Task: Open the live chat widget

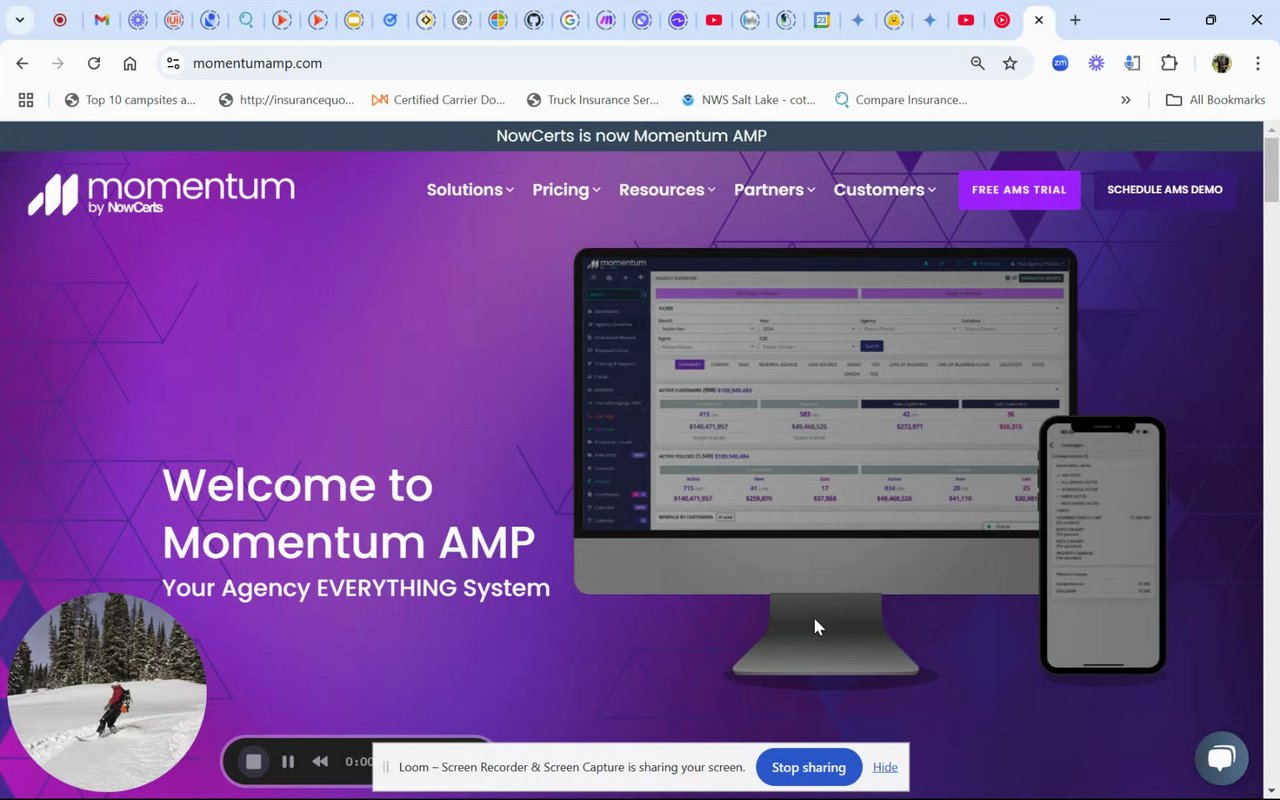Action: pyautogui.click(x=1220, y=758)
